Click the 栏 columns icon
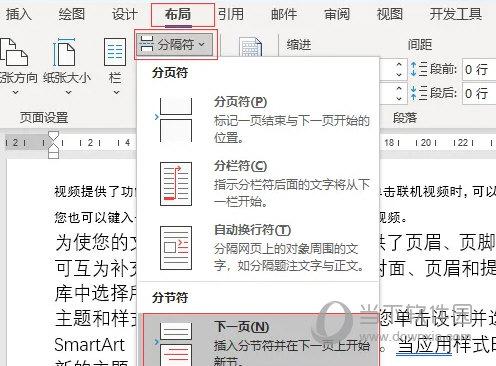This screenshot has width=496, height=366. coord(115,52)
